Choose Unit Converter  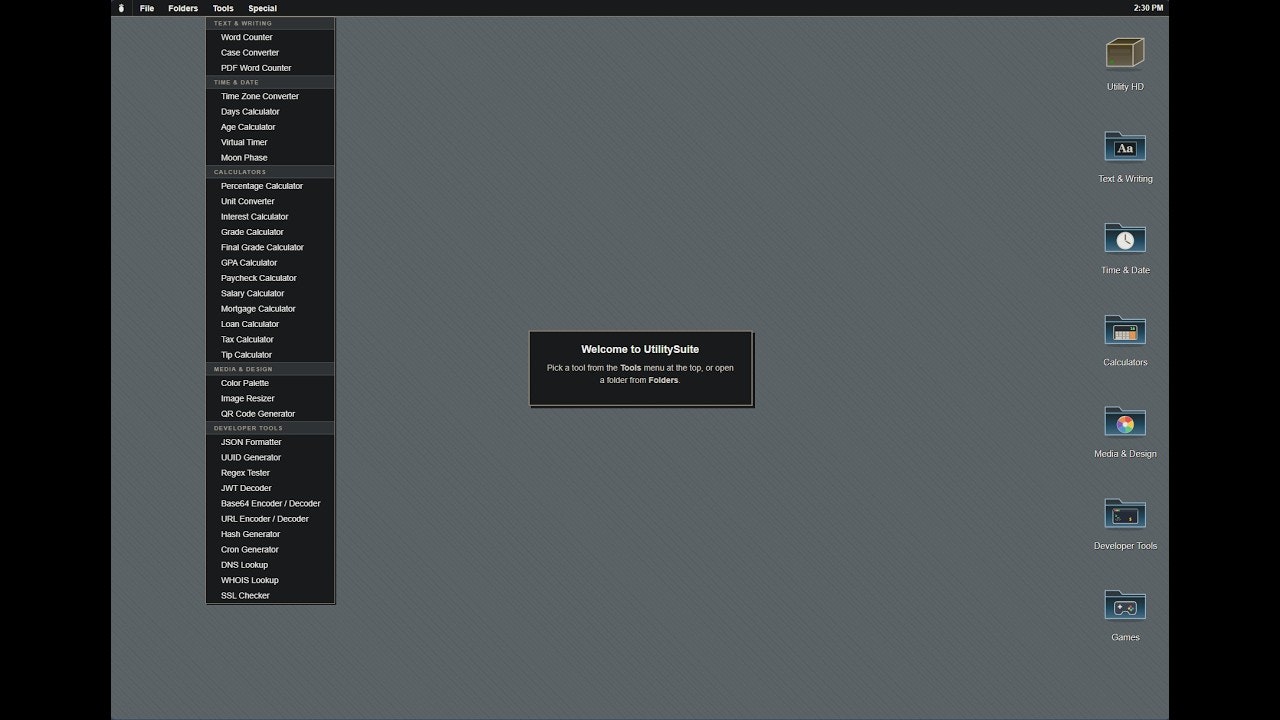coord(270,201)
